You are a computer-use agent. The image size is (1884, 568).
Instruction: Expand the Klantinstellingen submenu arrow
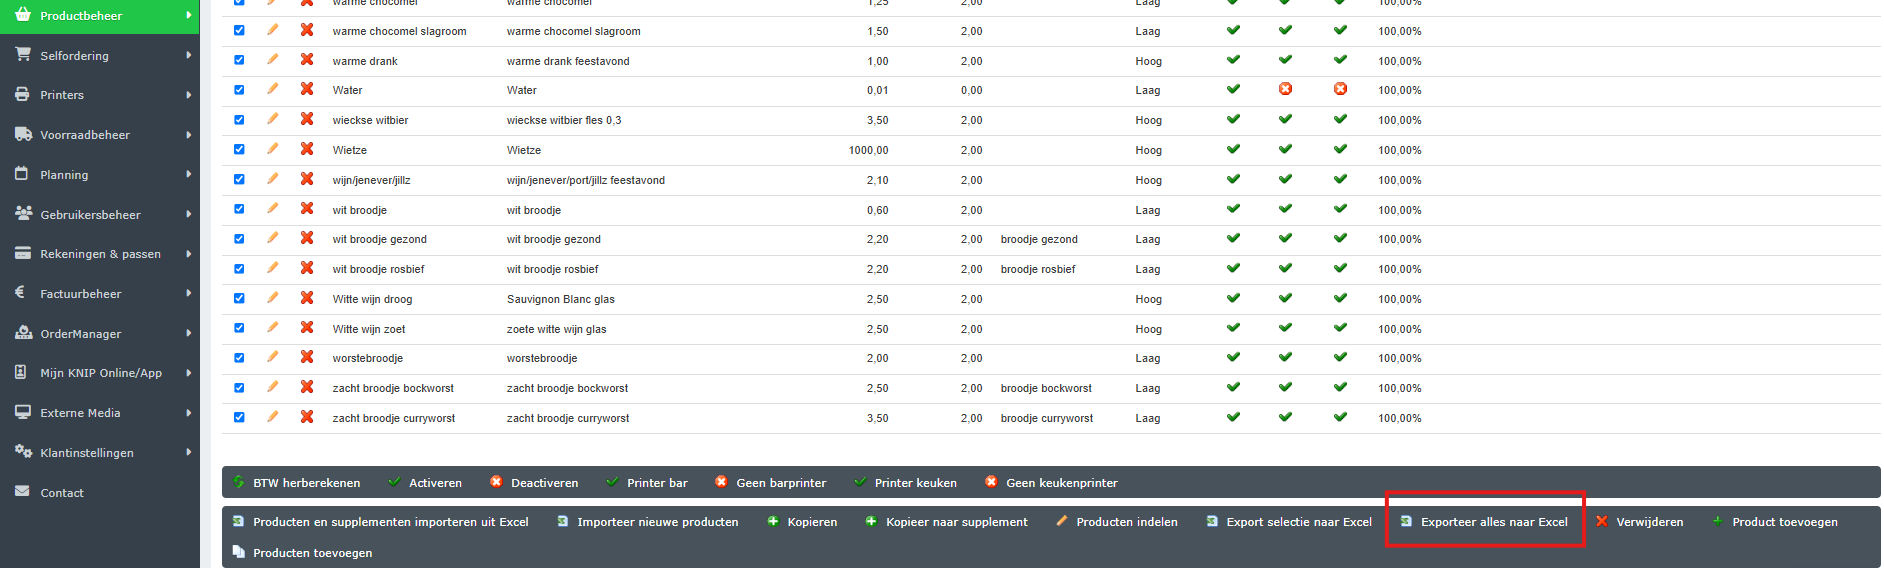(188, 452)
